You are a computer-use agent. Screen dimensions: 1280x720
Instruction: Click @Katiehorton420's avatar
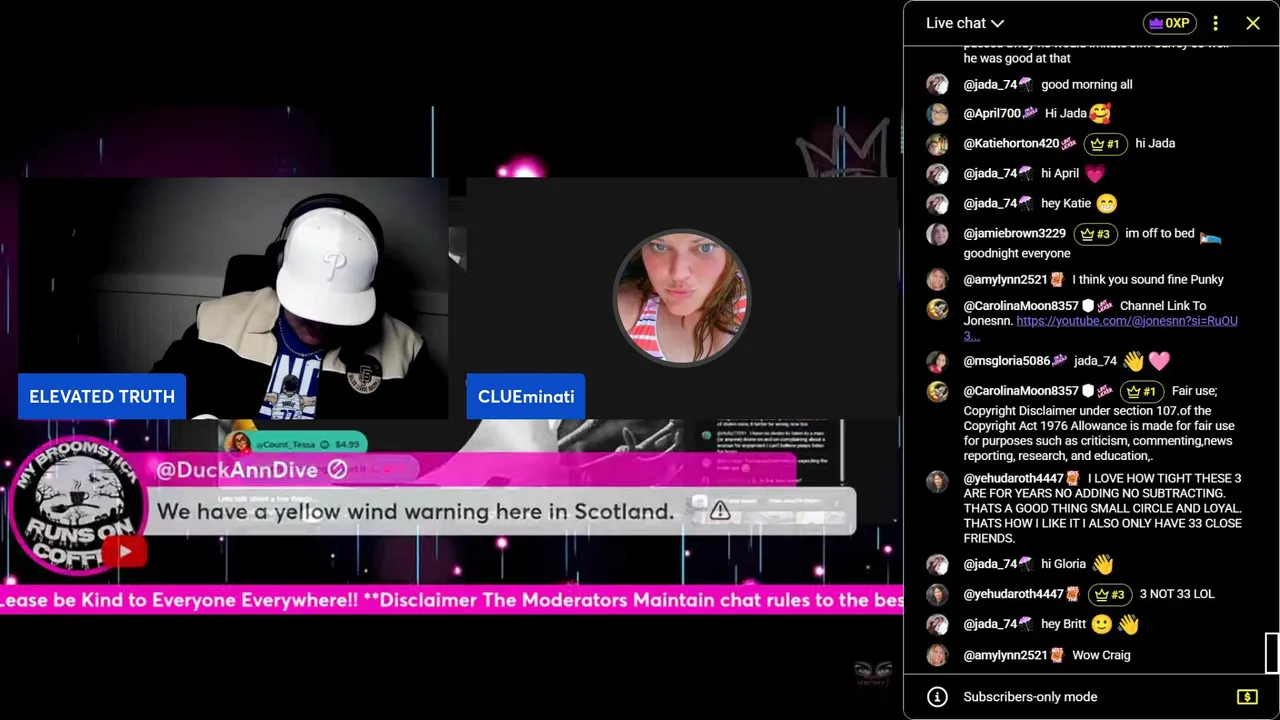pos(937,144)
